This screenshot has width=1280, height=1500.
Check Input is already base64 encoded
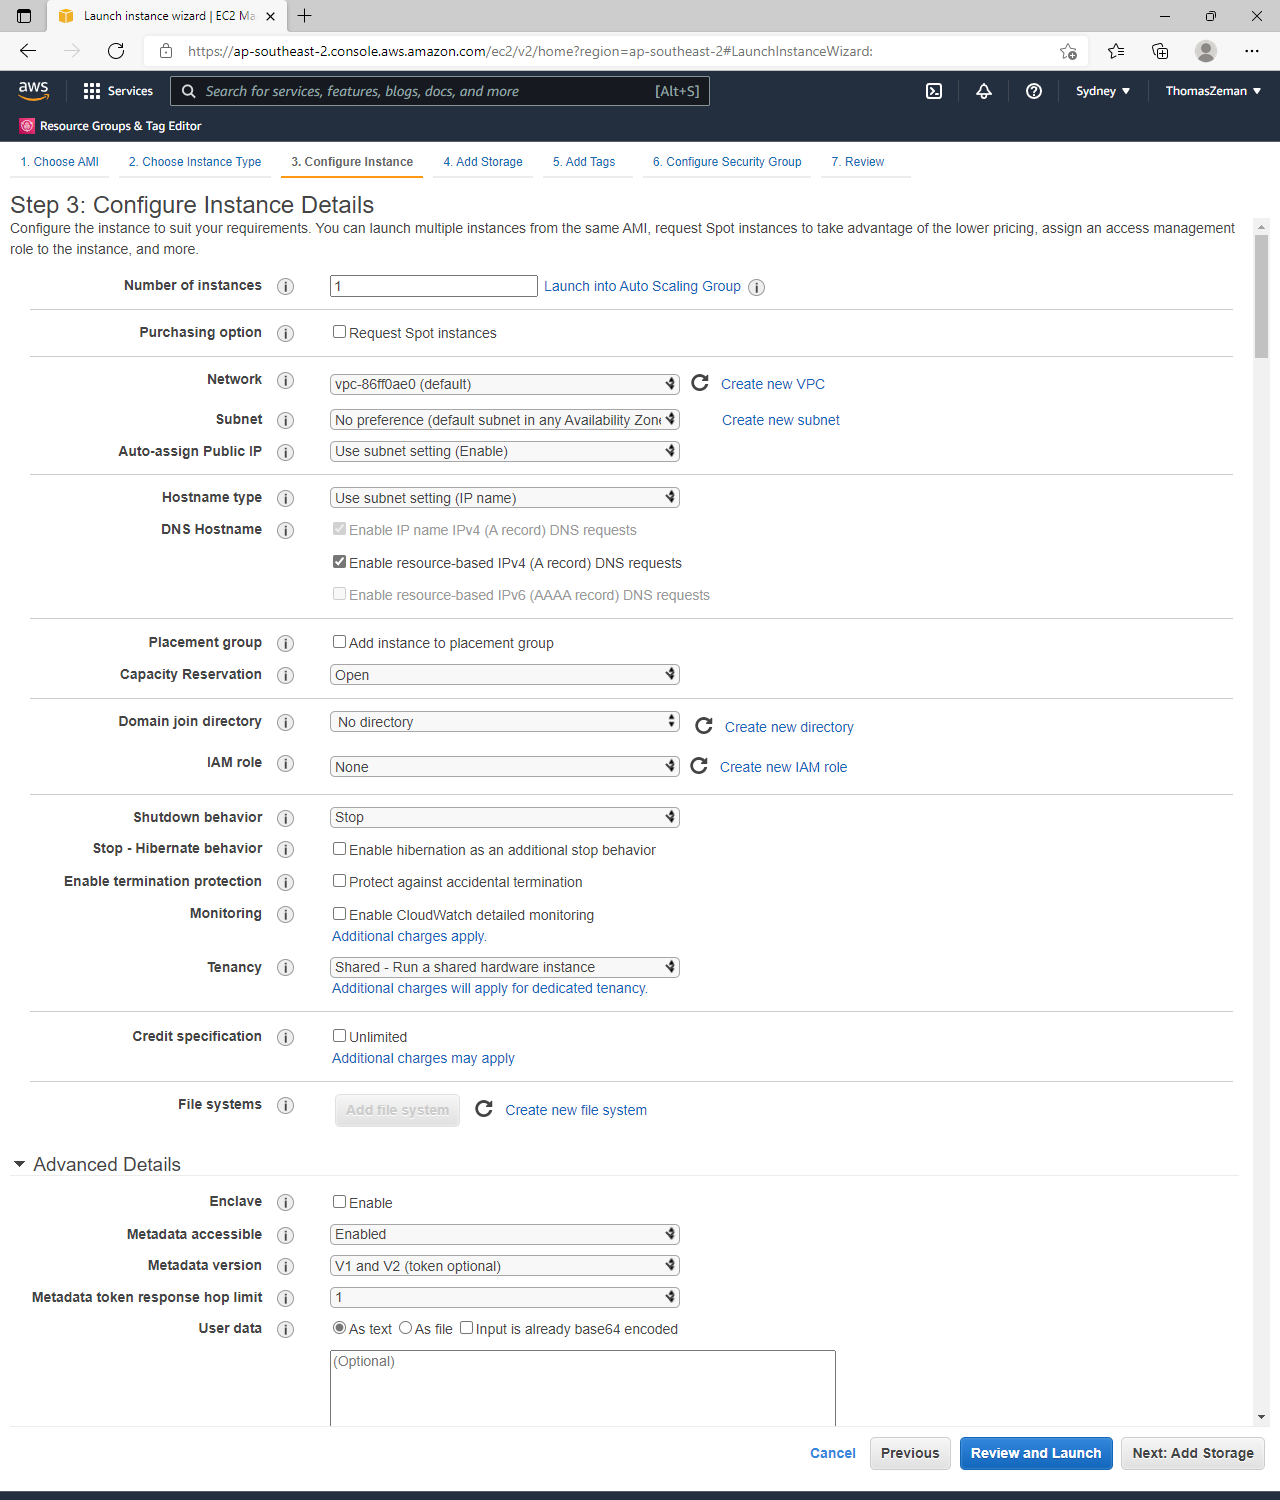(x=466, y=1328)
